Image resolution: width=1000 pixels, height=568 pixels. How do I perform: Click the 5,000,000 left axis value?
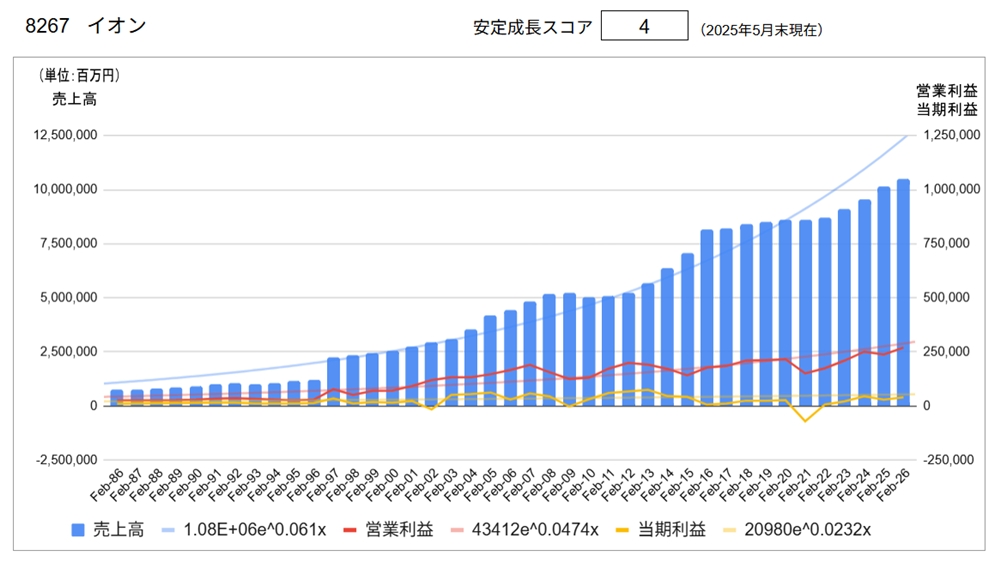pyautogui.click(x=69, y=298)
